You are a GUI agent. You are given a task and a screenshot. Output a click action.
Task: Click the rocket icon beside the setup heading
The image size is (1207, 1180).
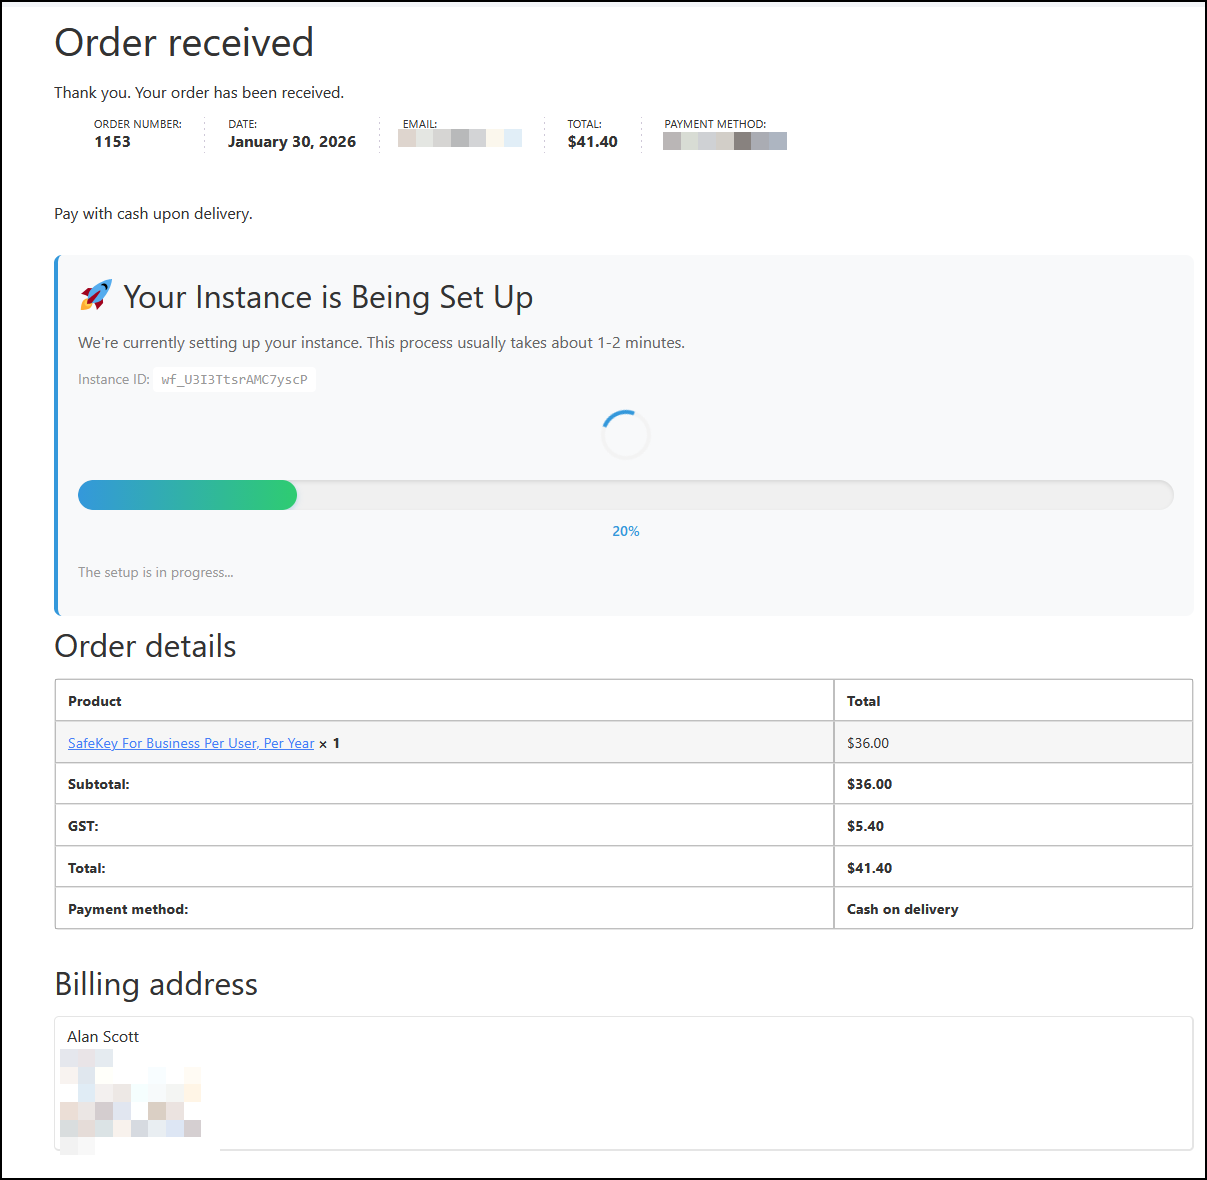[x=96, y=296]
